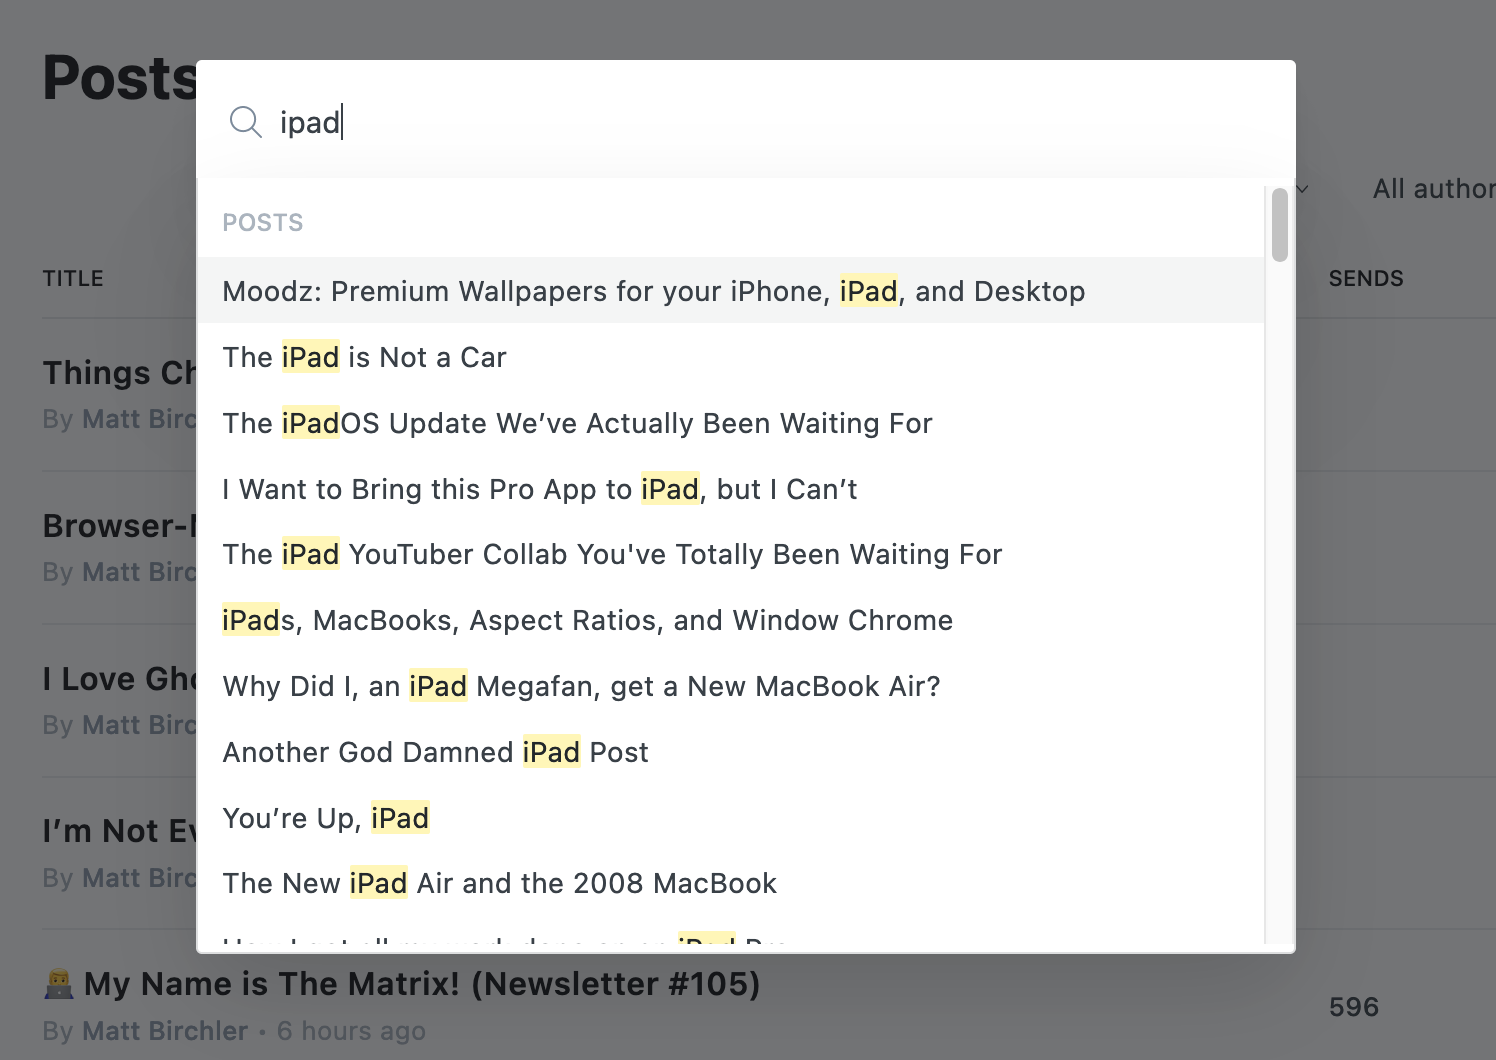Viewport: 1496px width, 1060px height.
Task: Click the Sends column header
Action: [x=1366, y=278]
